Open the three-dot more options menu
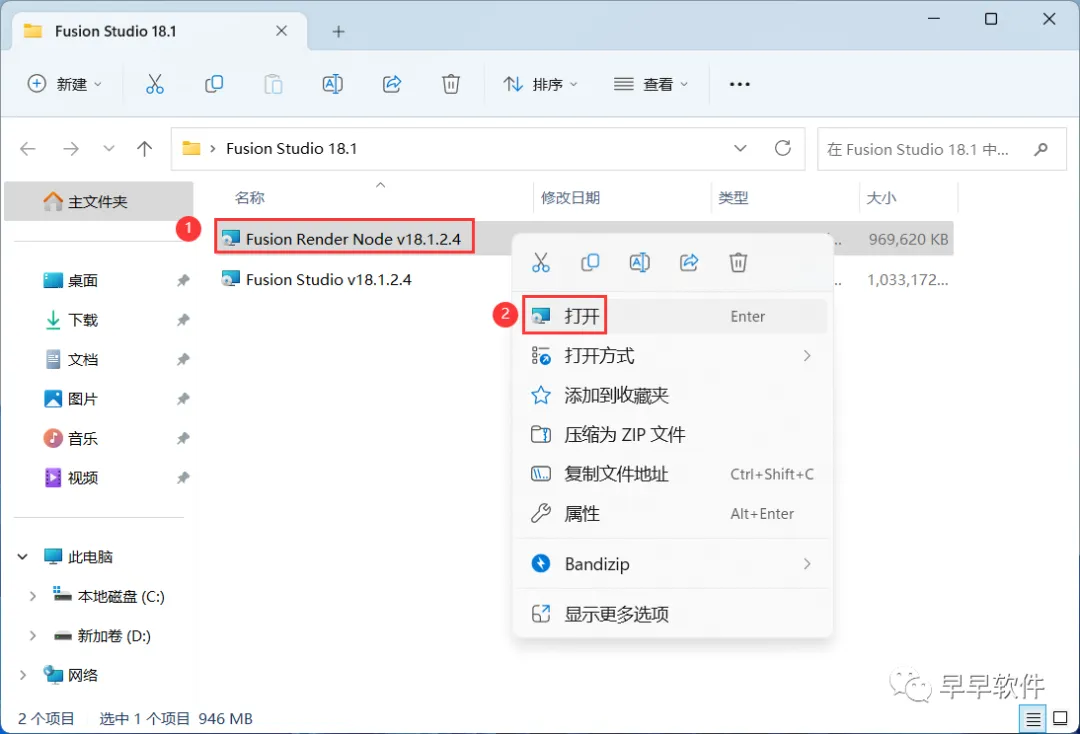Image resolution: width=1080 pixels, height=734 pixels. pos(739,84)
